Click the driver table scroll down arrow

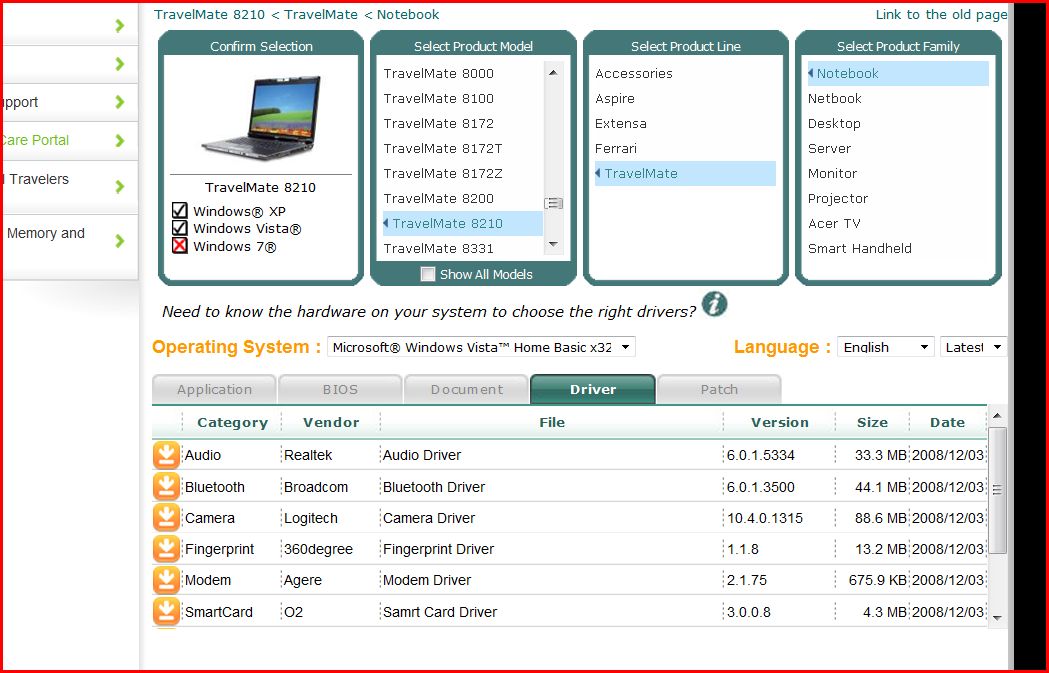(x=997, y=617)
